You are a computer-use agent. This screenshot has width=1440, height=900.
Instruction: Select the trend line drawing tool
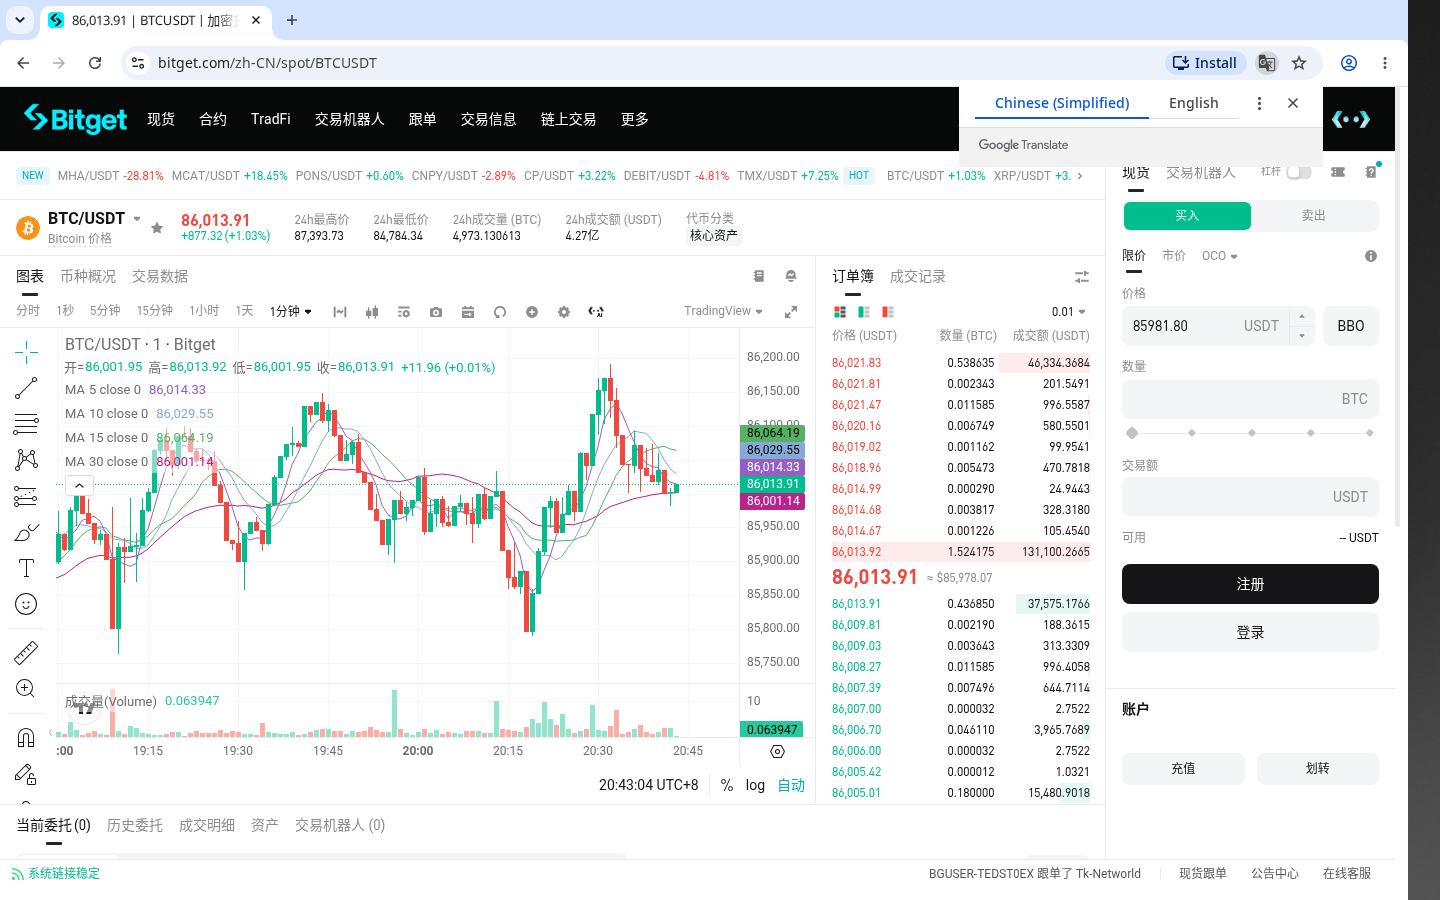coord(27,388)
